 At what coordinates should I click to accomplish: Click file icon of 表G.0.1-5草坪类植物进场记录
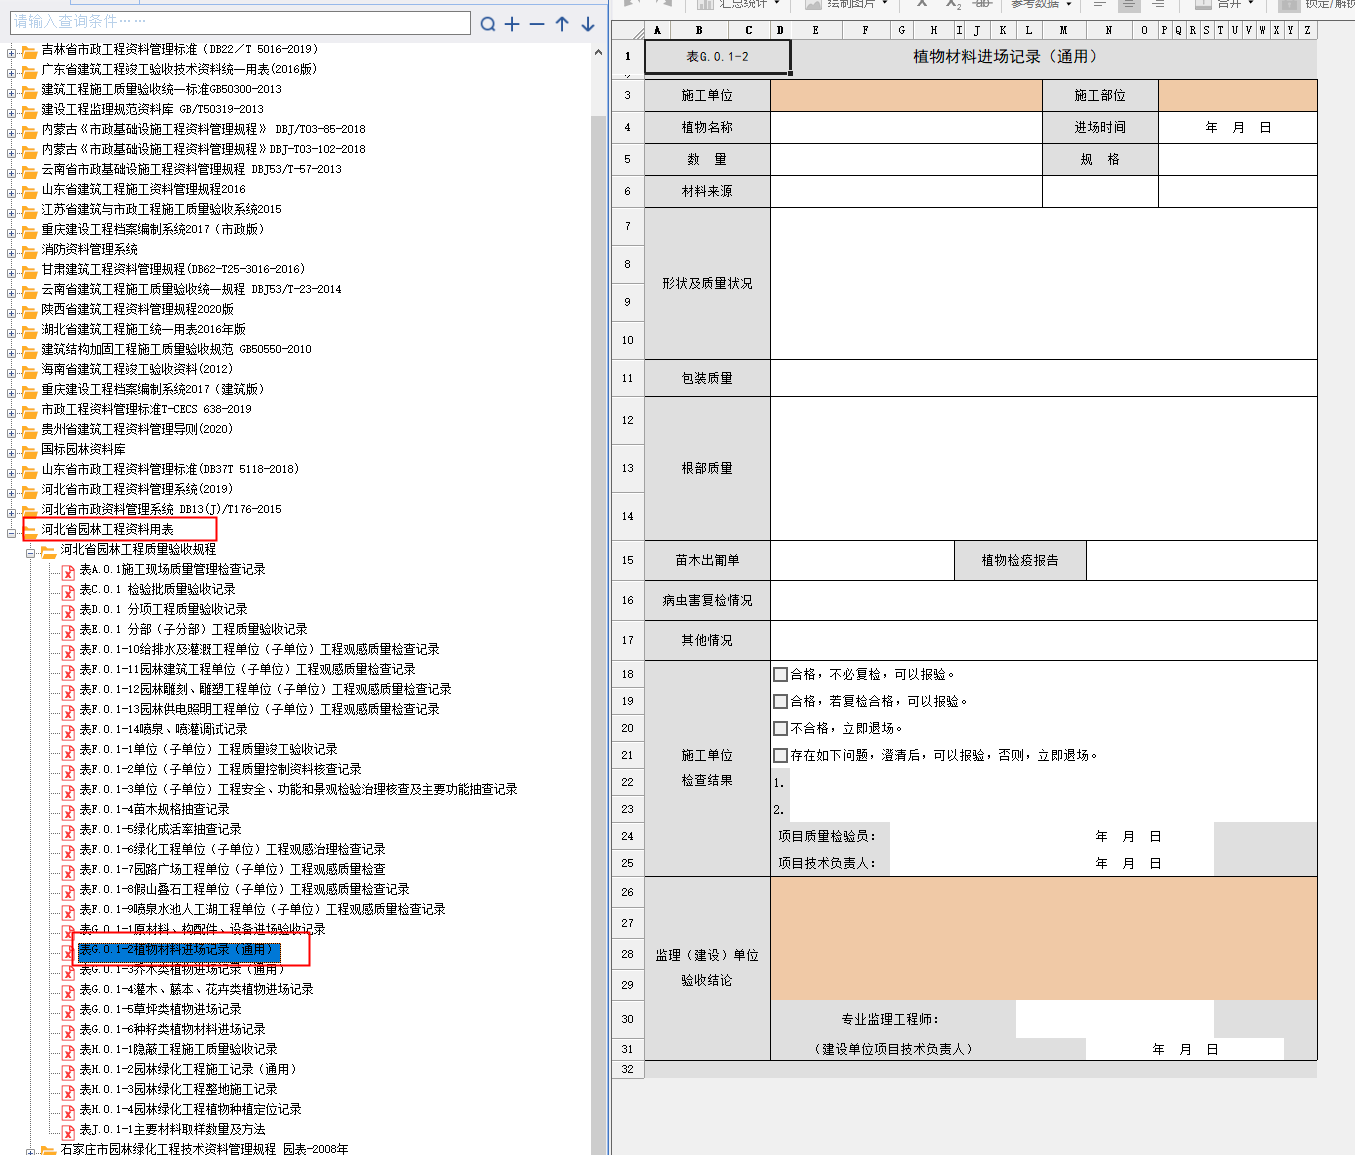coord(68,1012)
